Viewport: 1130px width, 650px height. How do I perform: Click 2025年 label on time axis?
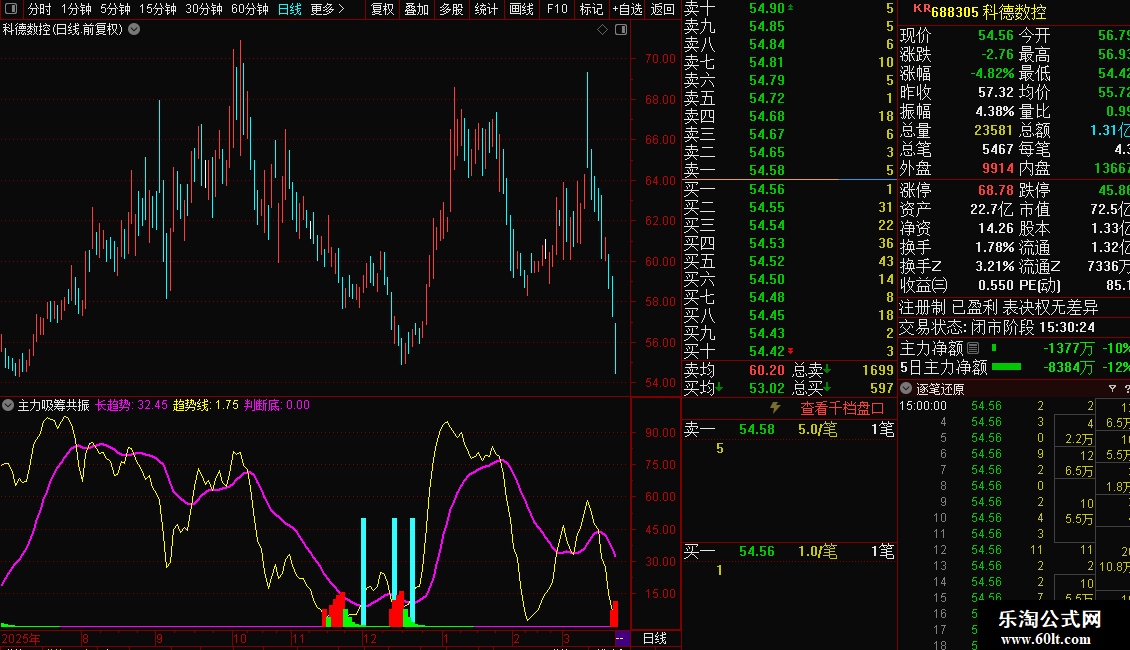tap(22, 638)
